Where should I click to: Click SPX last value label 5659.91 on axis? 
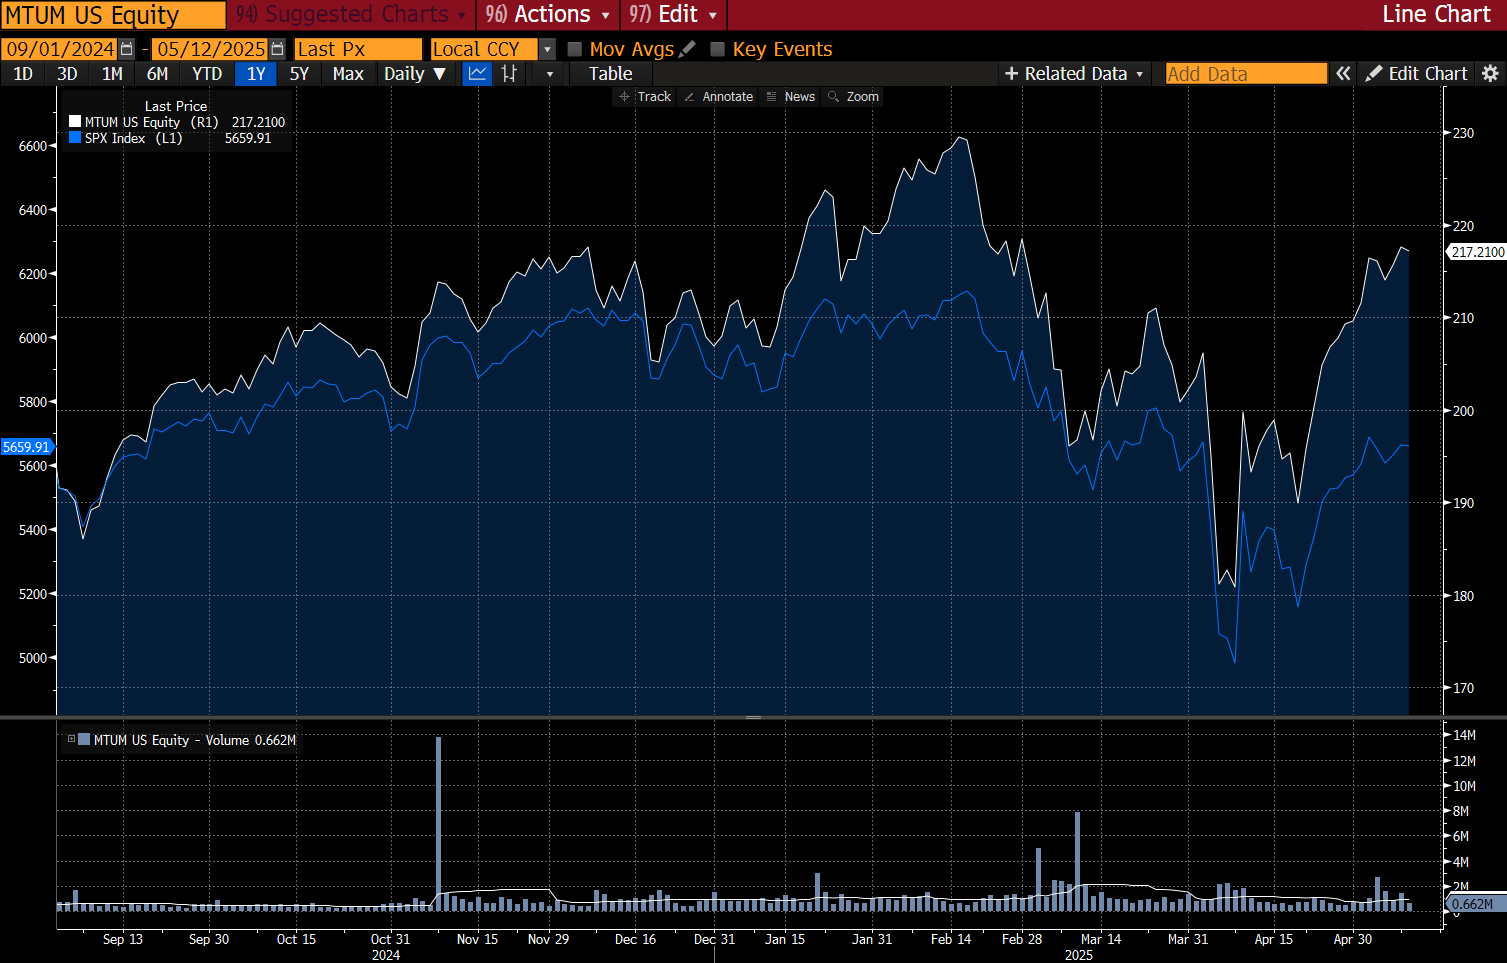click(x=26, y=447)
